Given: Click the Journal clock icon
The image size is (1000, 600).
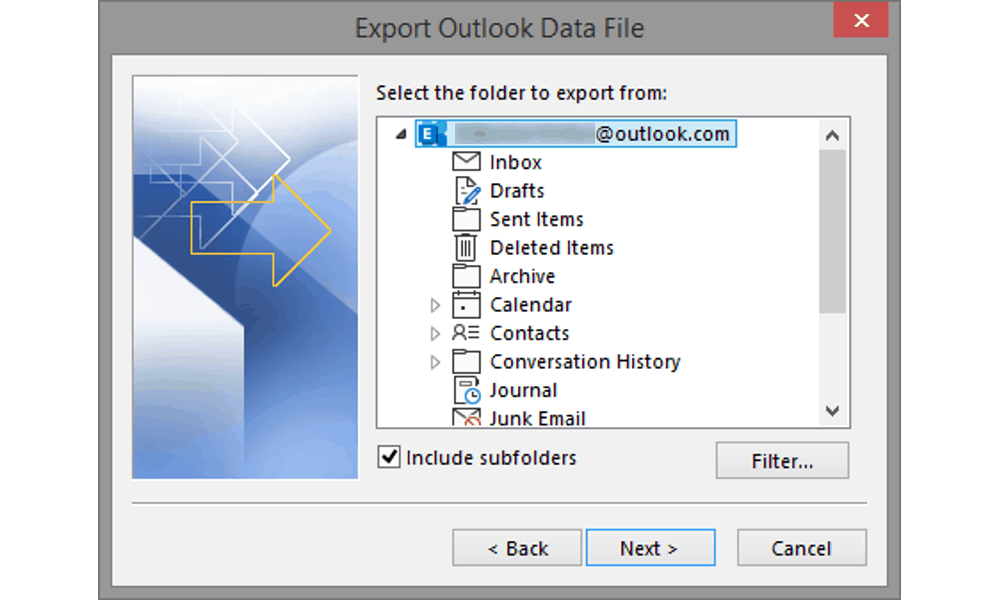Looking at the screenshot, I should tap(467, 390).
